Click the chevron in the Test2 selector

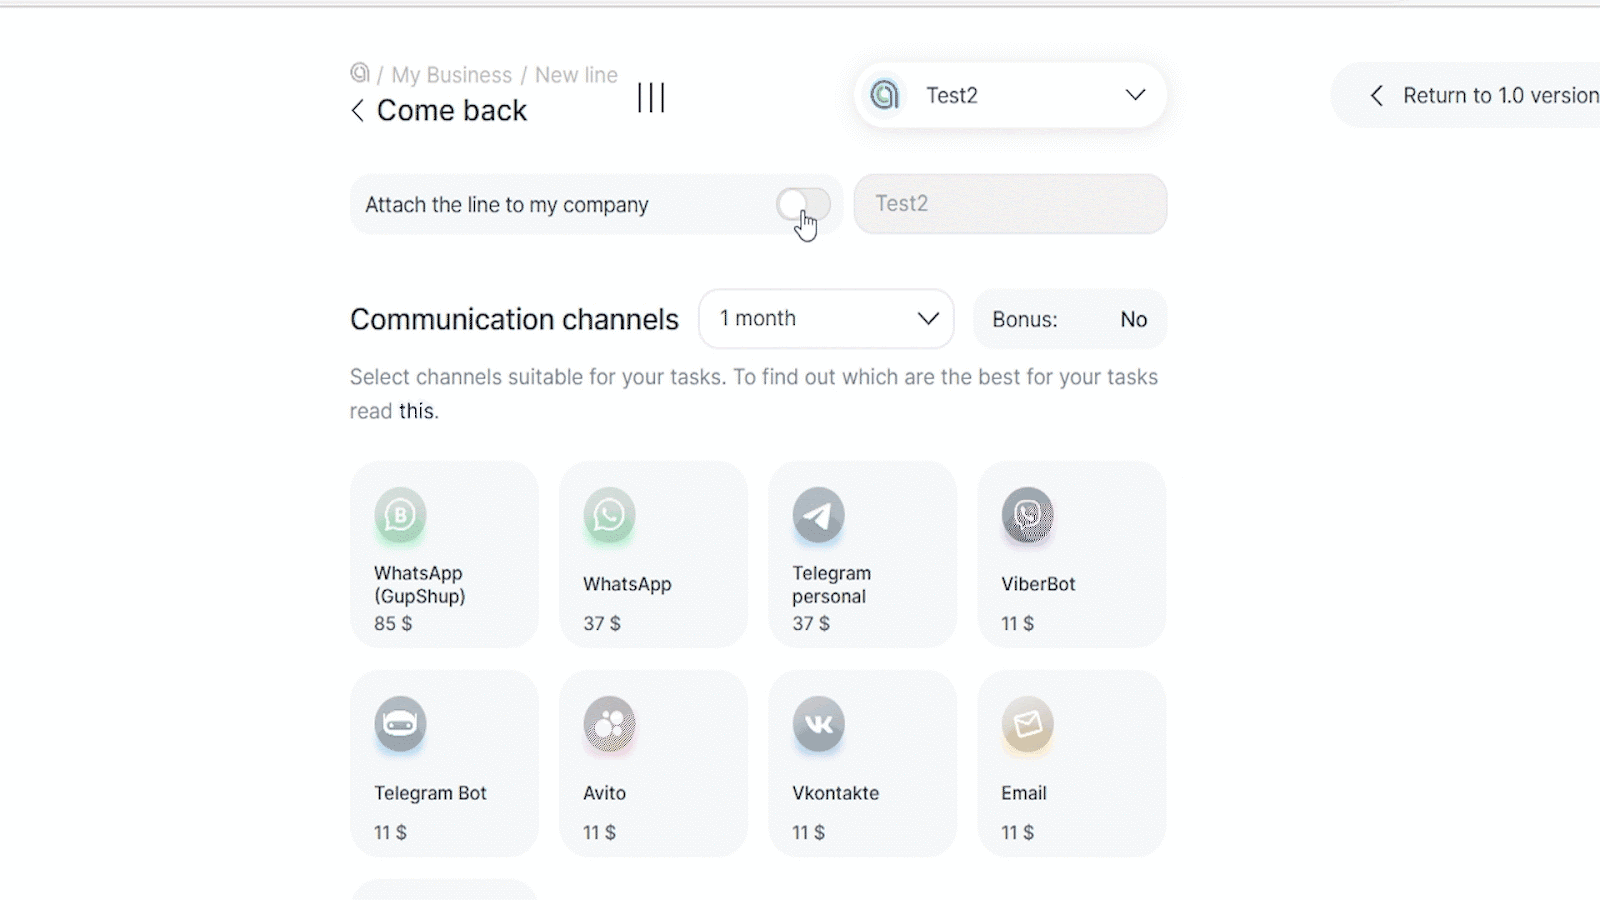coord(1135,95)
